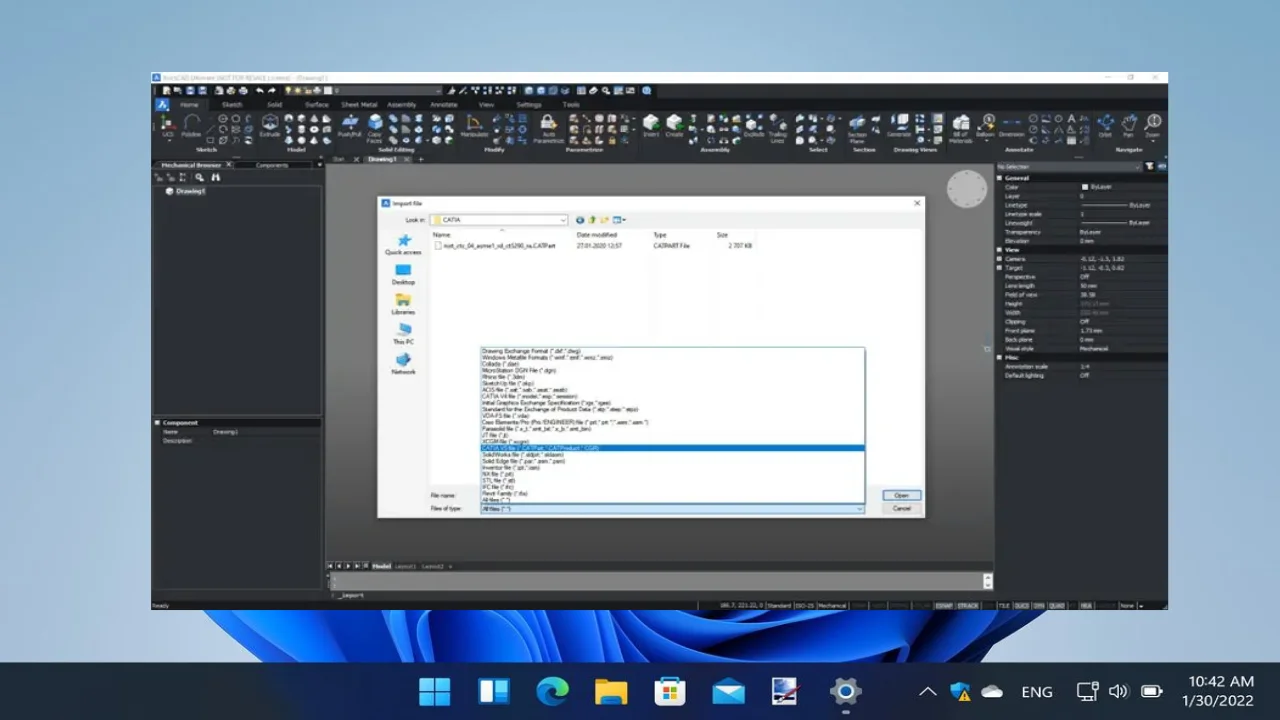The image size is (1280, 720).
Task: Click the Redo arrow in quick access toolbar
Action: click(x=273, y=91)
